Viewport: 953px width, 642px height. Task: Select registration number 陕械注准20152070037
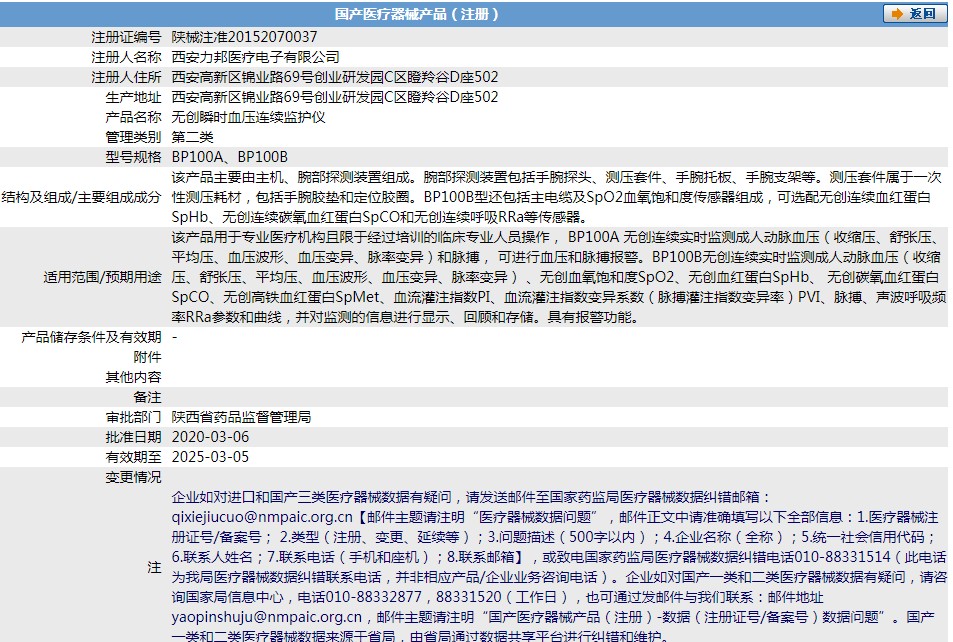[244, 37]
